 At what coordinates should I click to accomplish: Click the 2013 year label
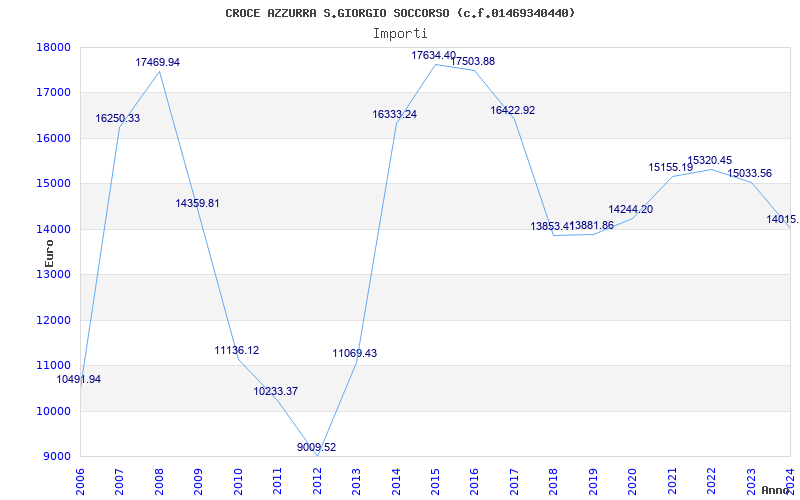point(356,481)
